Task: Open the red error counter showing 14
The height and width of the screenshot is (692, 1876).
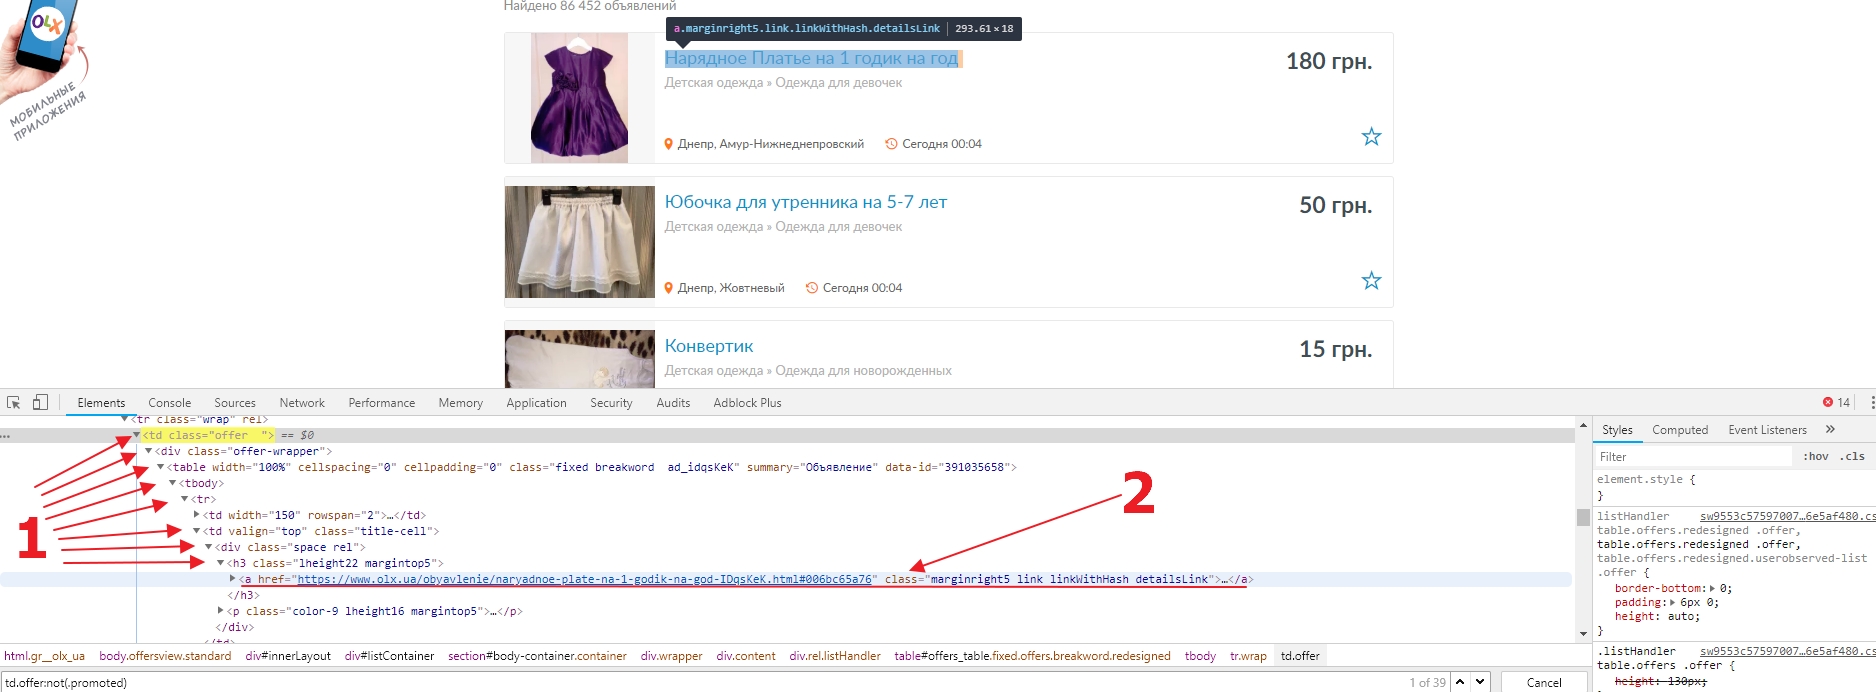Action: coord(1836,402)
